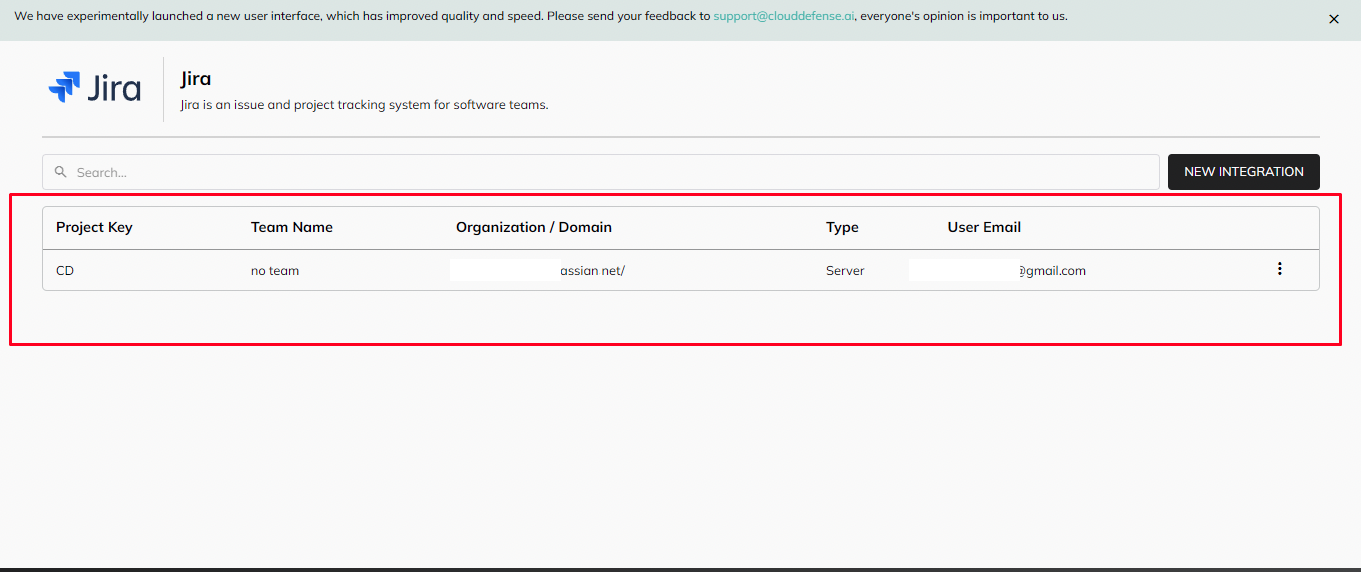Sort by Project Key column header
The height and width of the screenshot is (572, 1361).
[x=94, y=227]
